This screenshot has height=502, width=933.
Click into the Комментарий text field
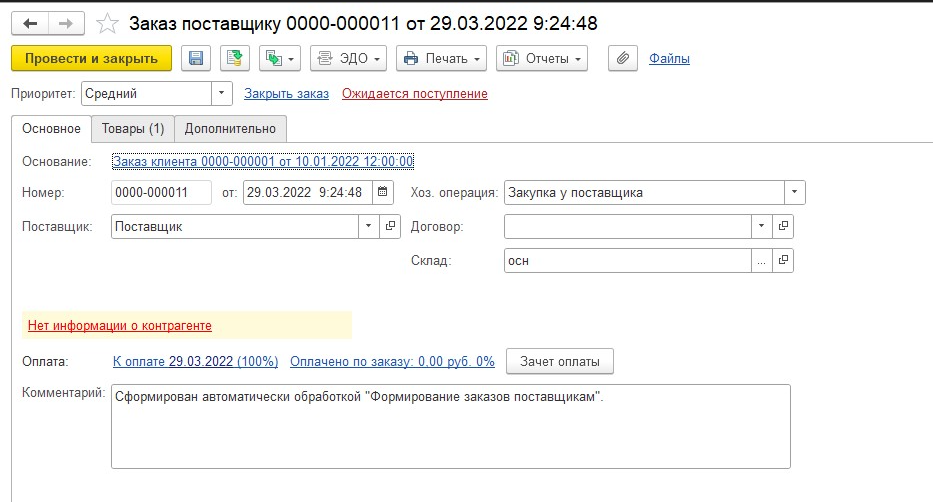(450, 426)
